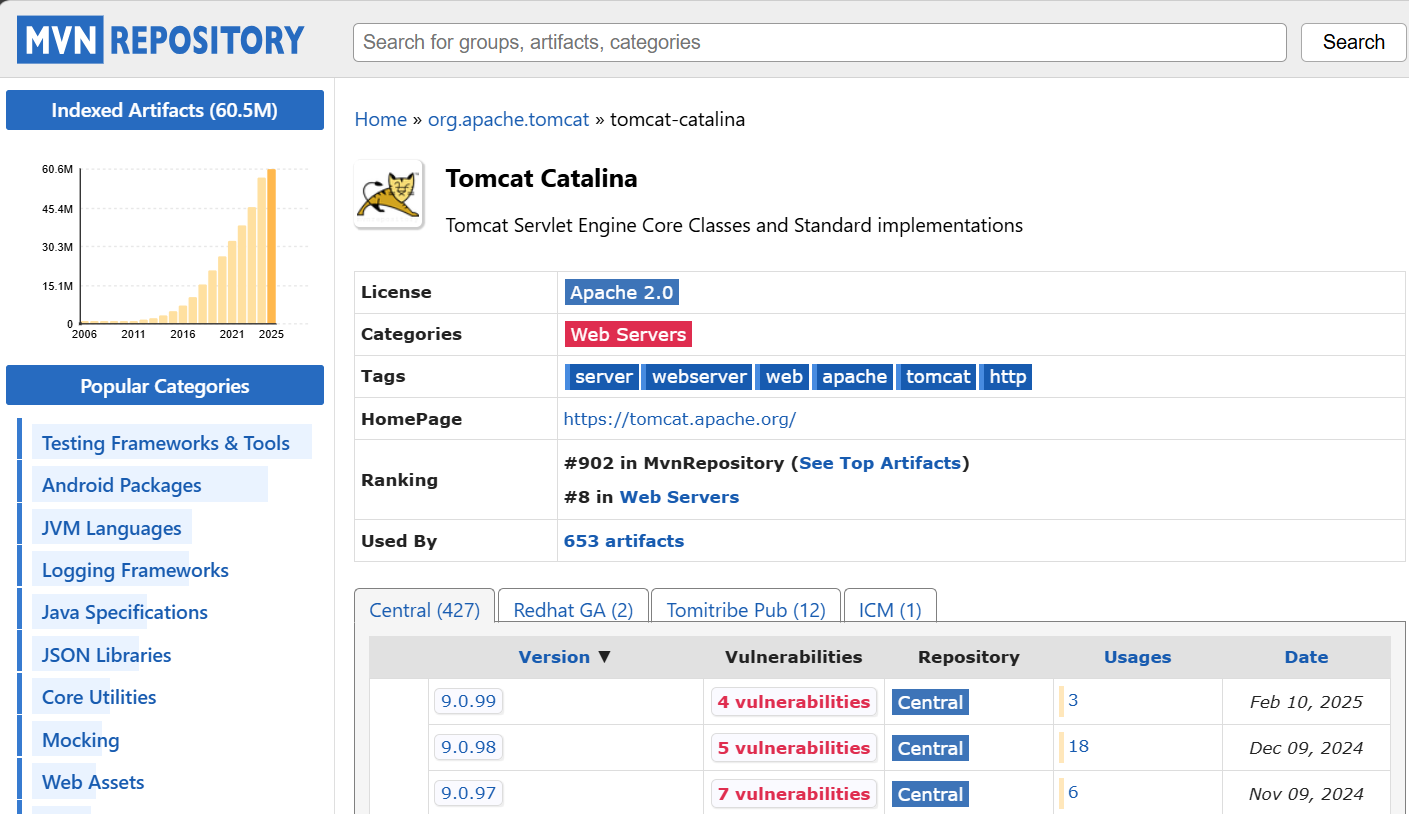Open version 9.0.99
The image size is (1409, 814).
point(469,701)
